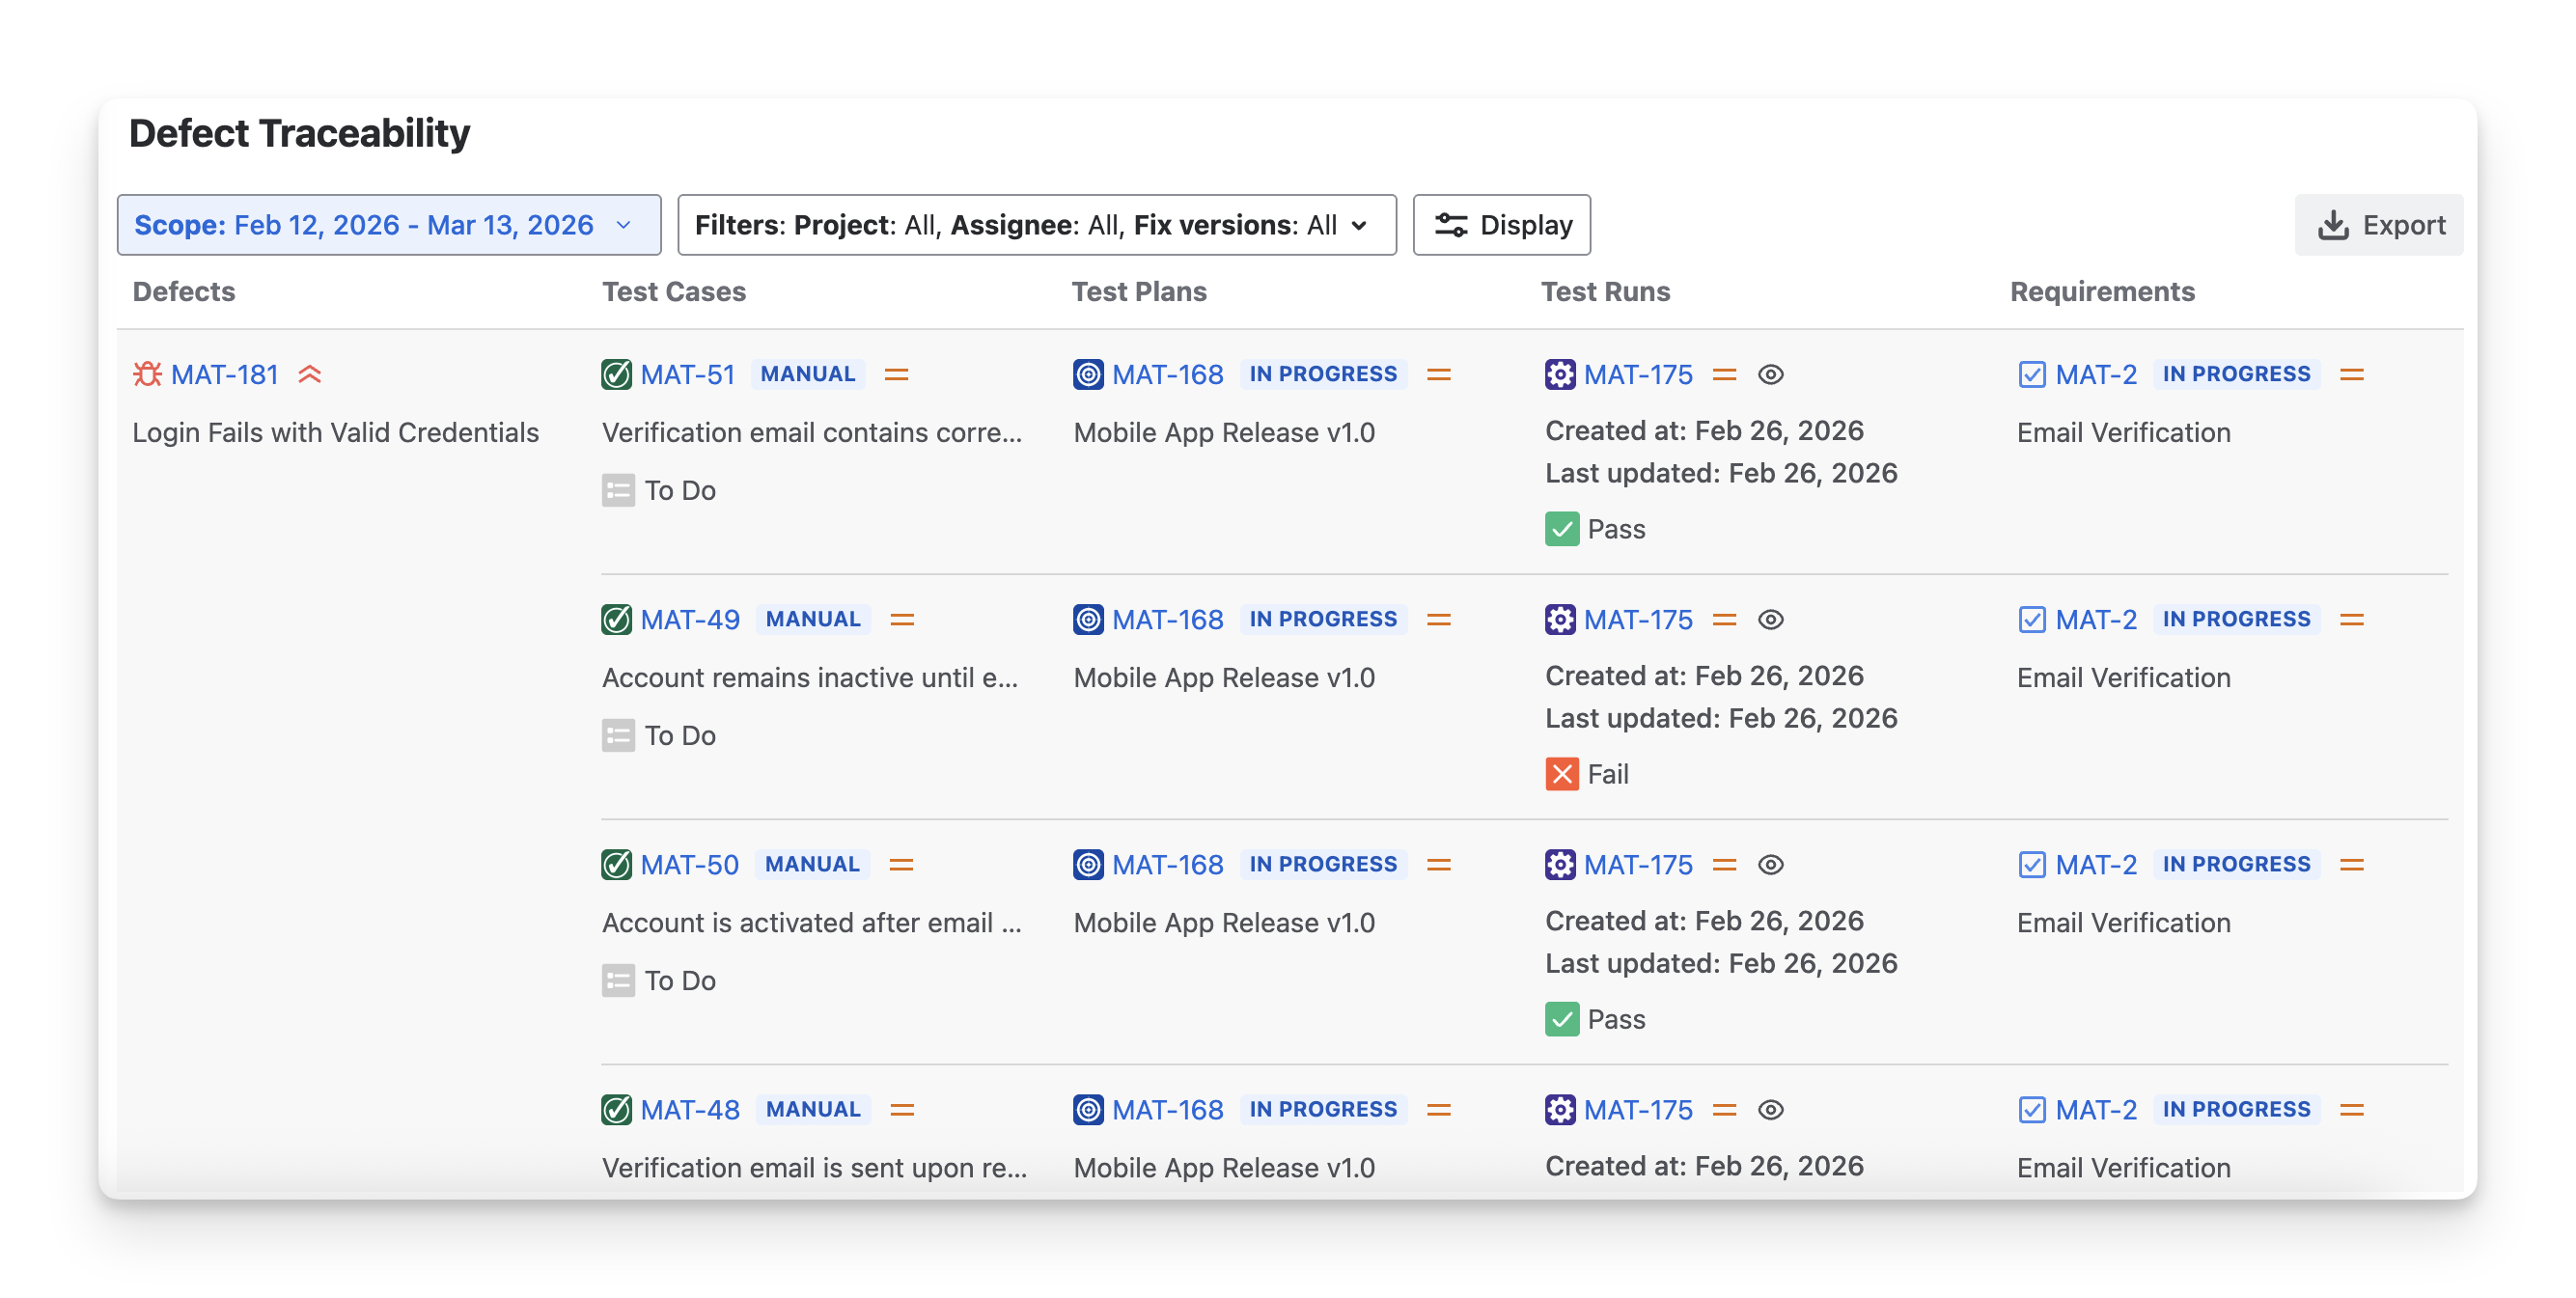
Task: Expand the Filters Project Assignee dropdown
Action: (1036, 225)
